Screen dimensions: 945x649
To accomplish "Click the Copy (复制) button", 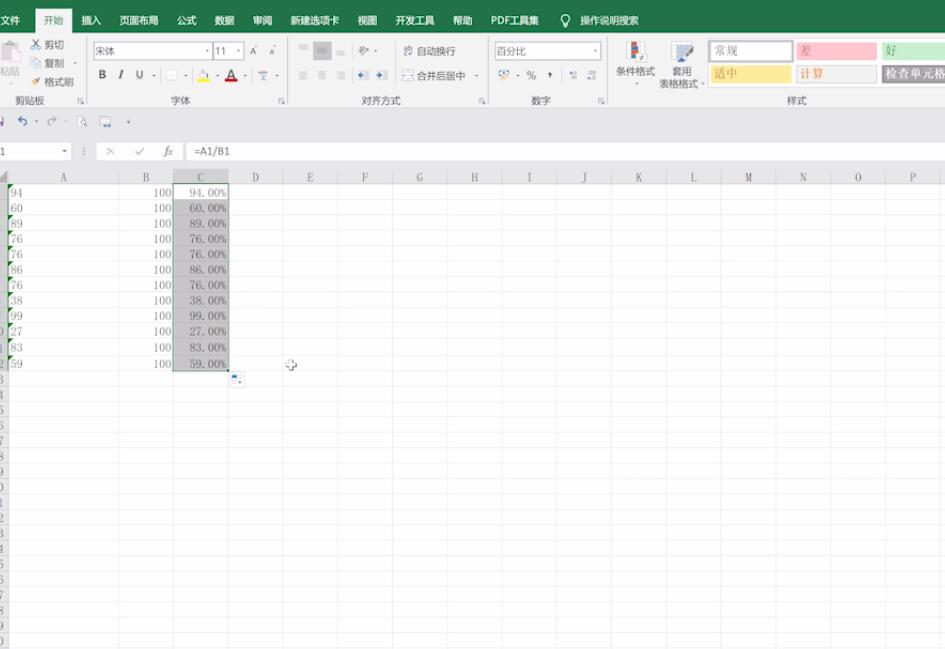I will [47, 63].
